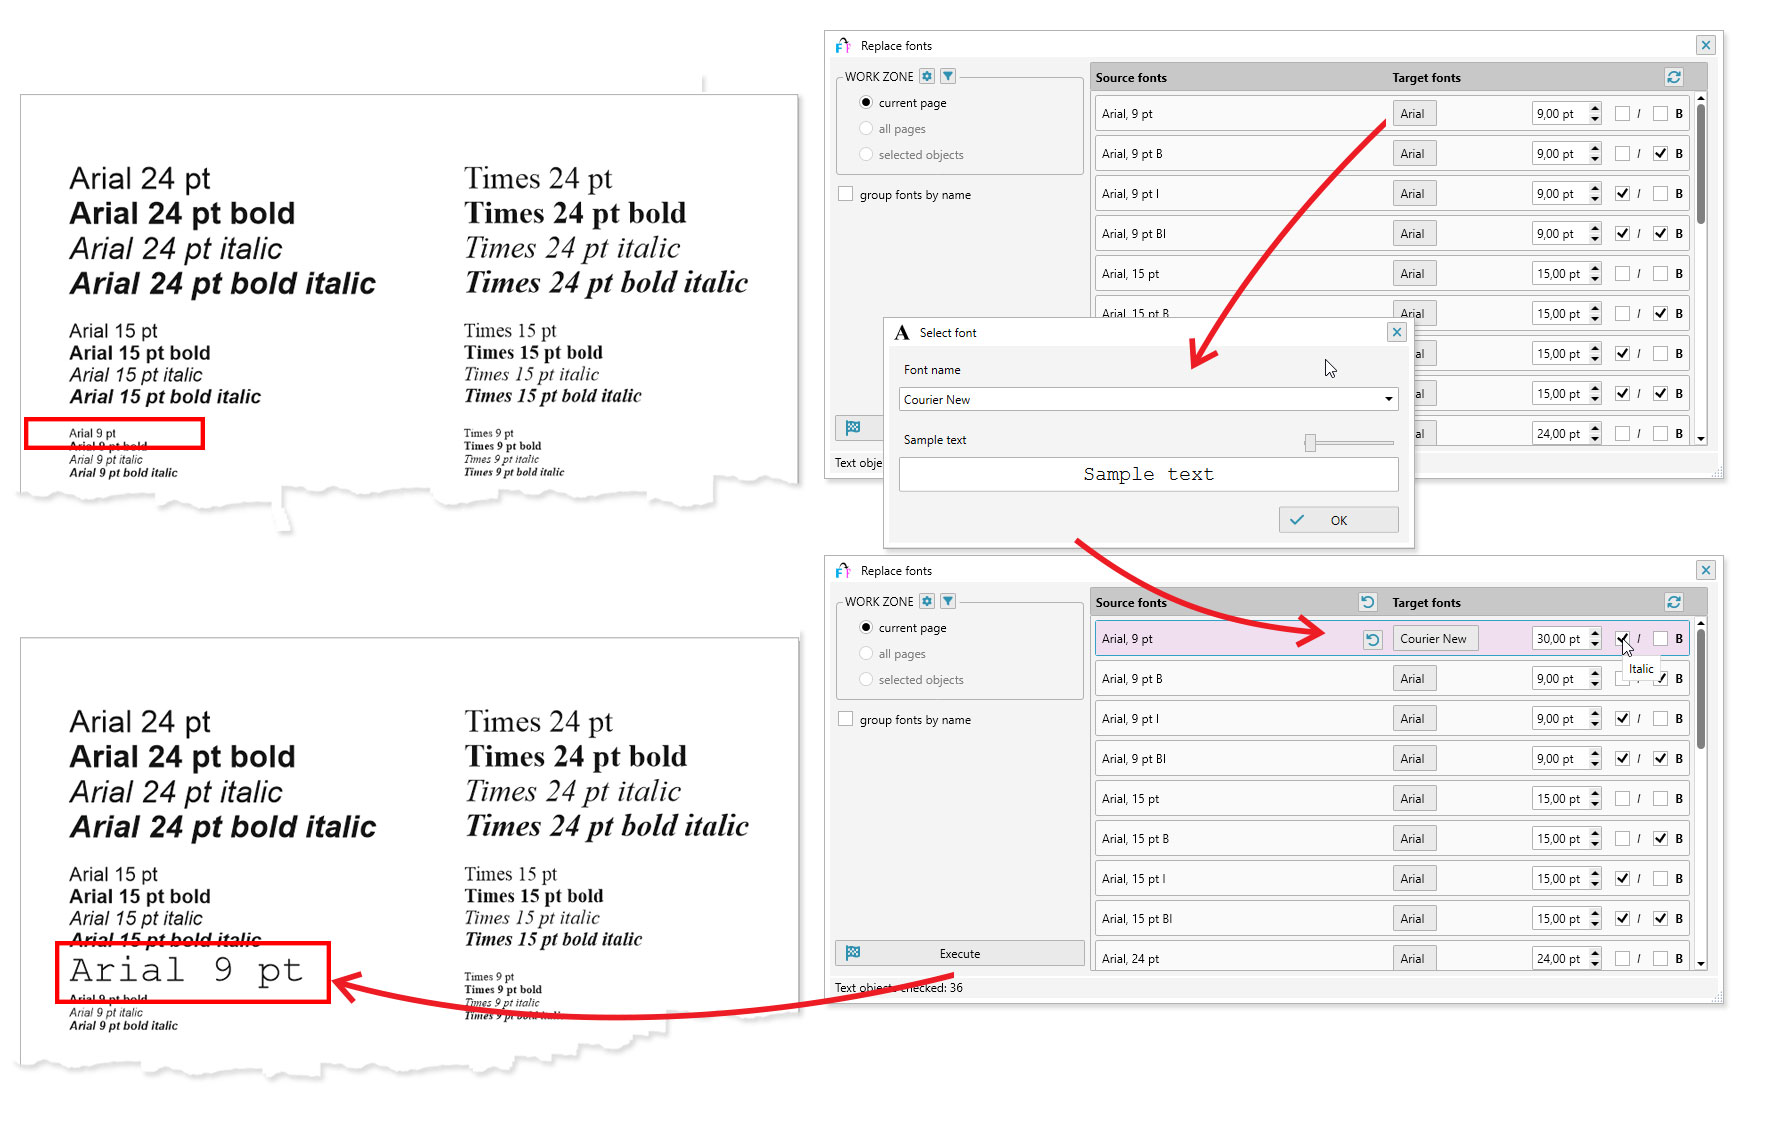Screen dimensions: 1766x1123
Task: Open WORK ZONE gear in window with Execute button
Action: (927, 601)
